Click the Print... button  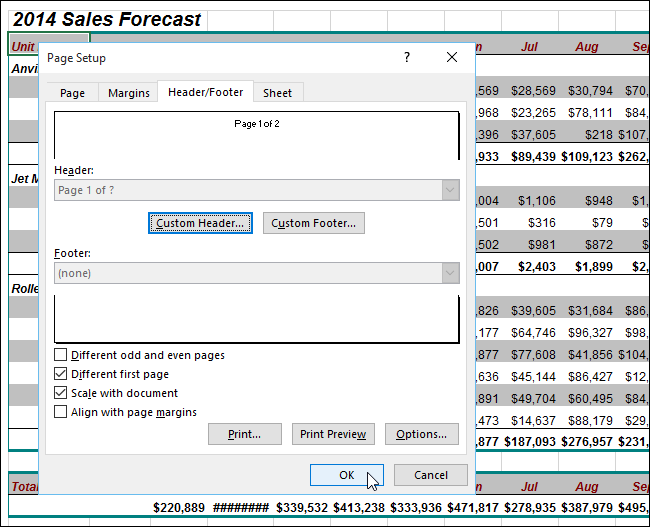245,434
